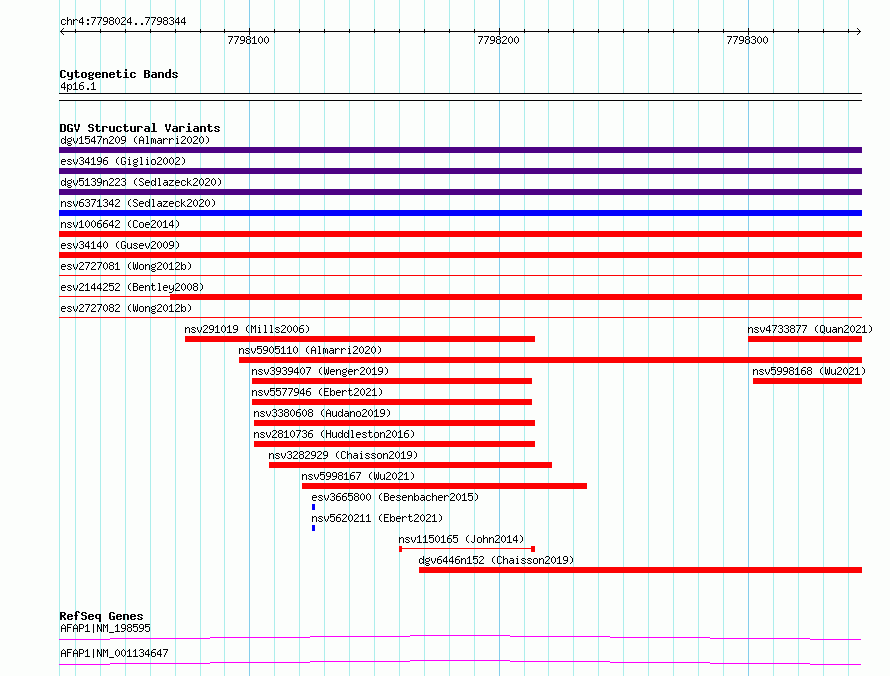Select the nsv3939407 (Wenger2019) label

tap(320, 371)
